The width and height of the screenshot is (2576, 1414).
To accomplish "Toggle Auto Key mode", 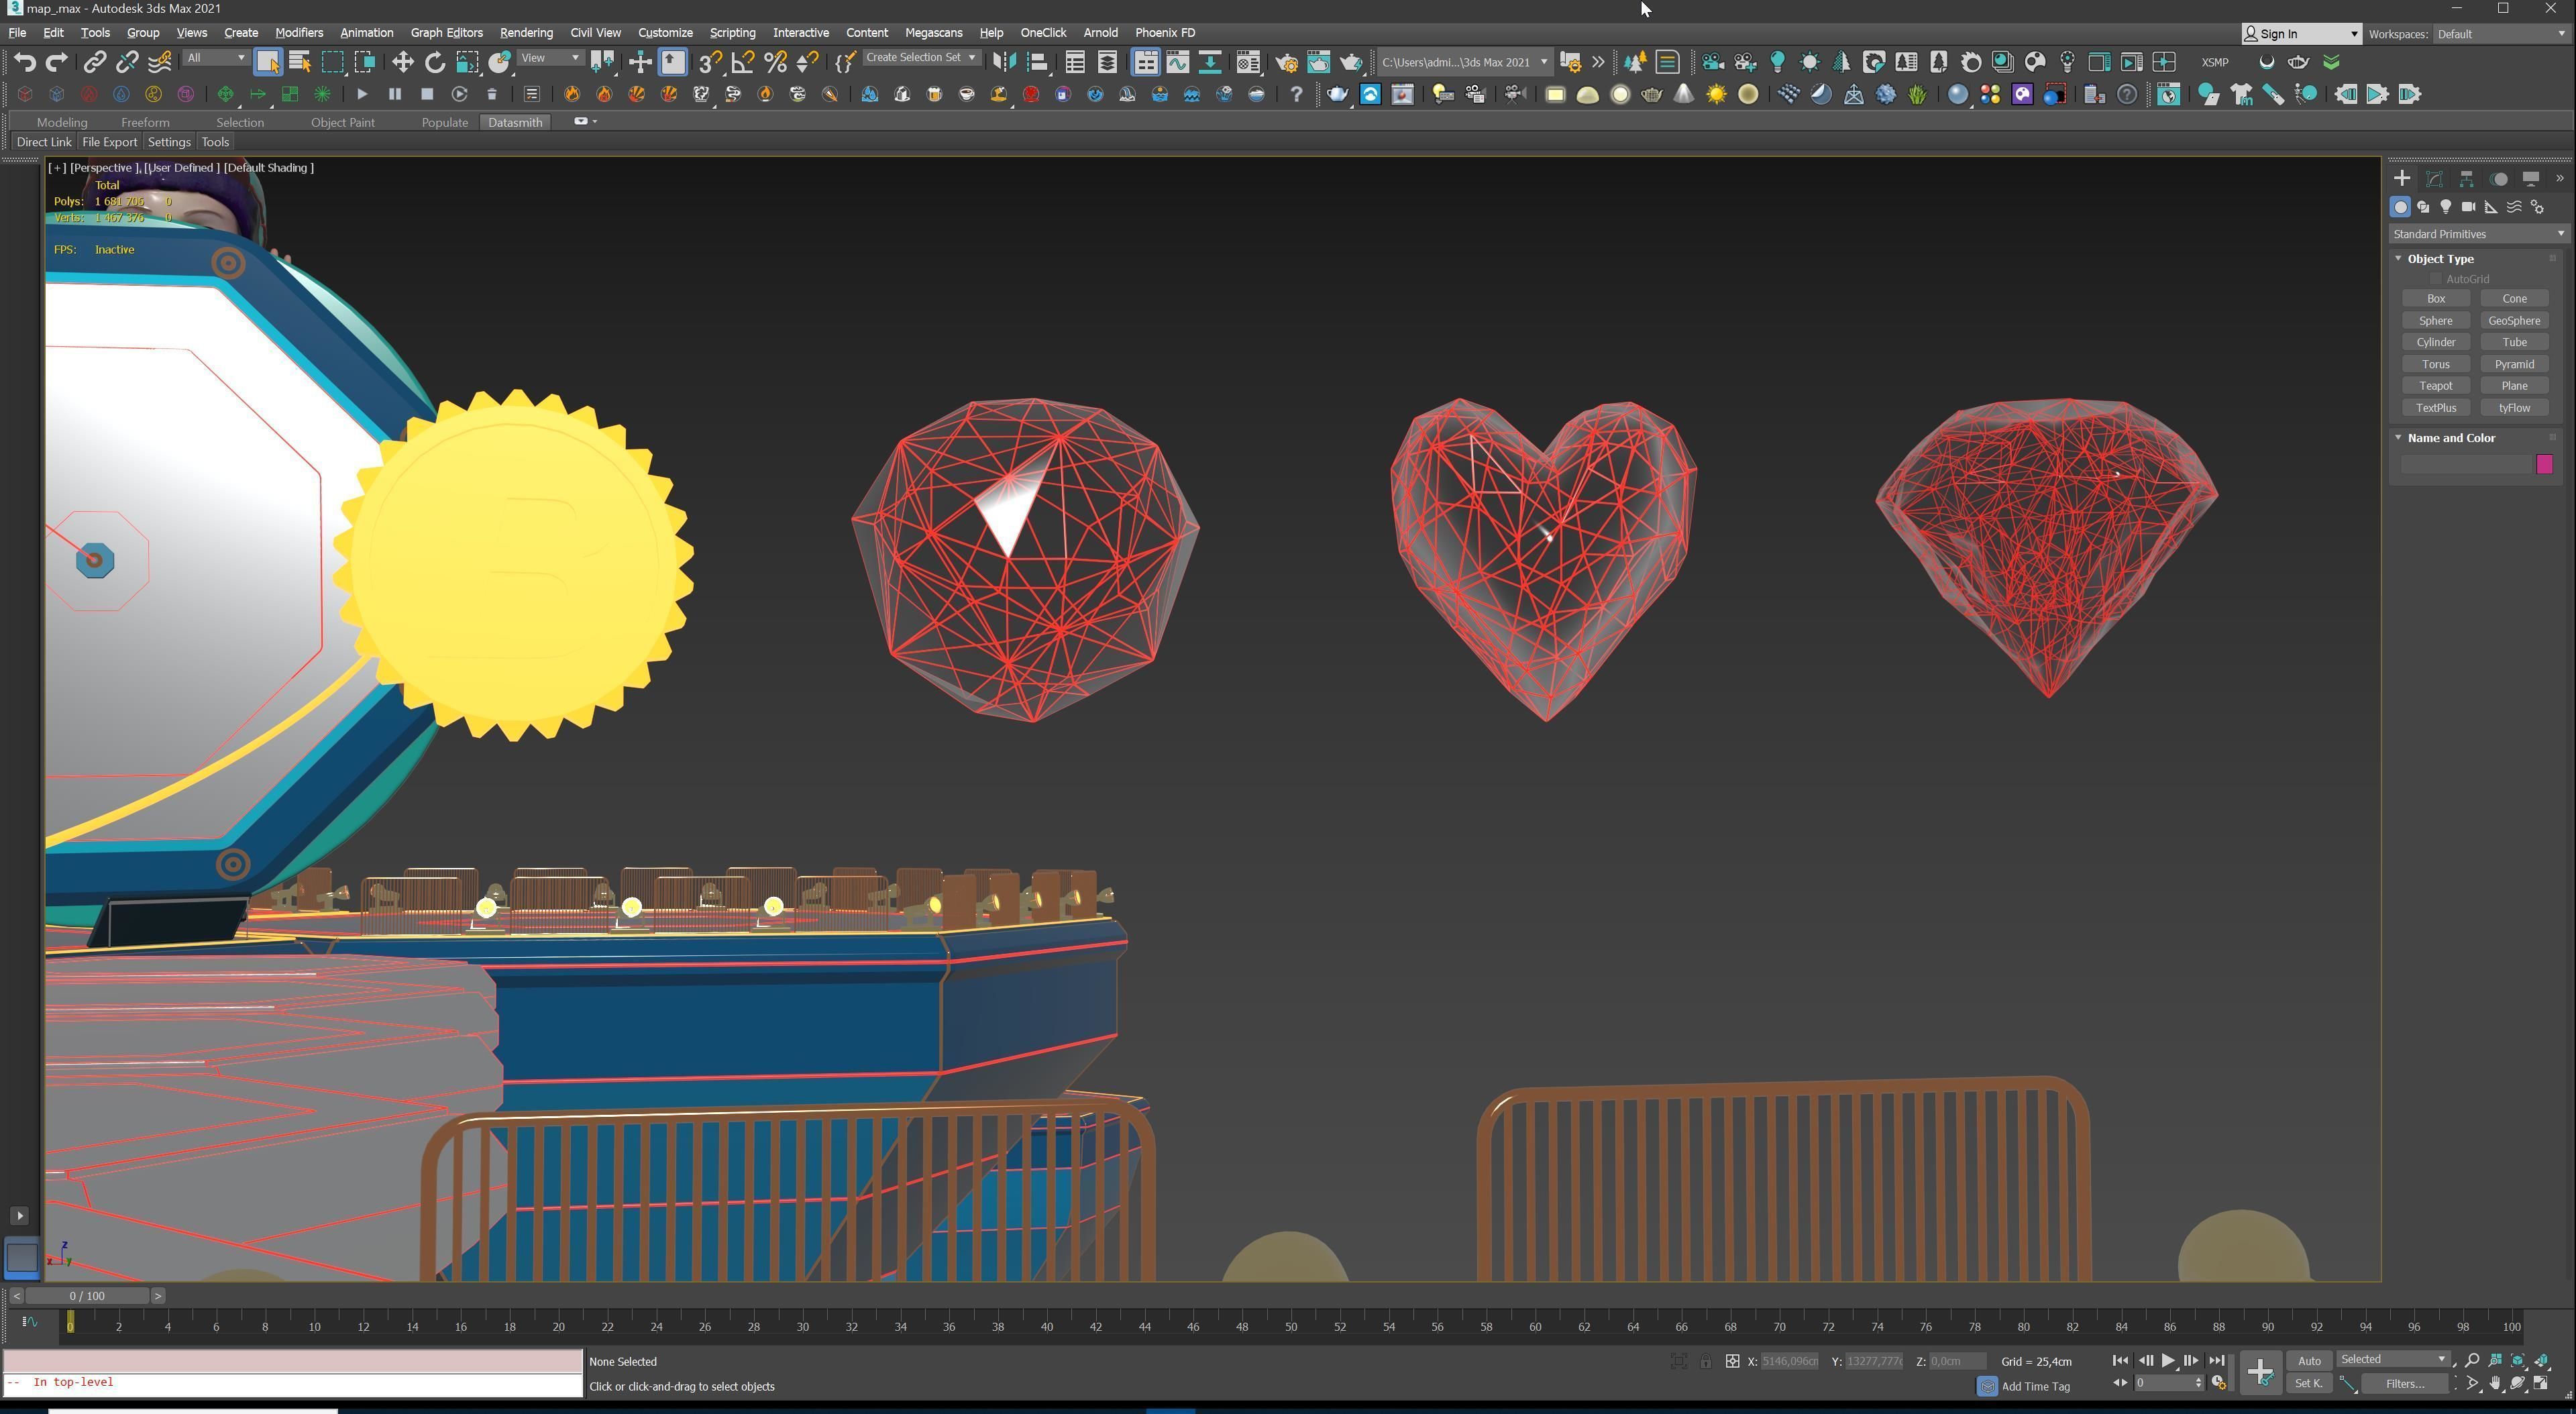I will click(x=2309, y=1360).
